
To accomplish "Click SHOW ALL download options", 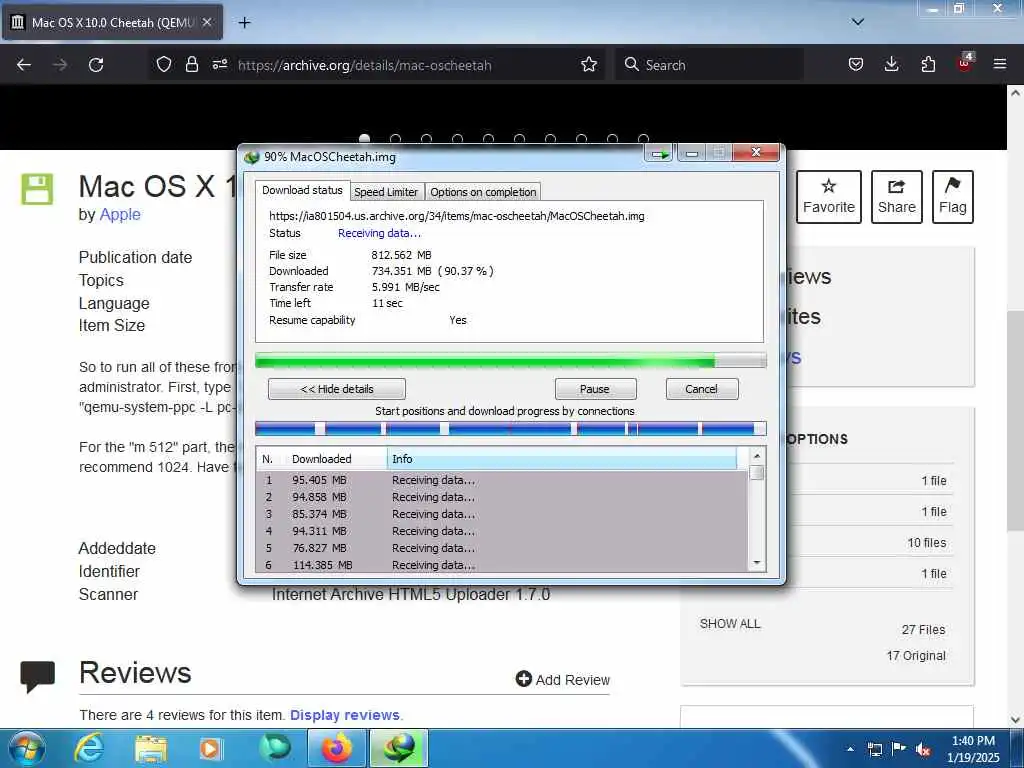I will point(730,624).
